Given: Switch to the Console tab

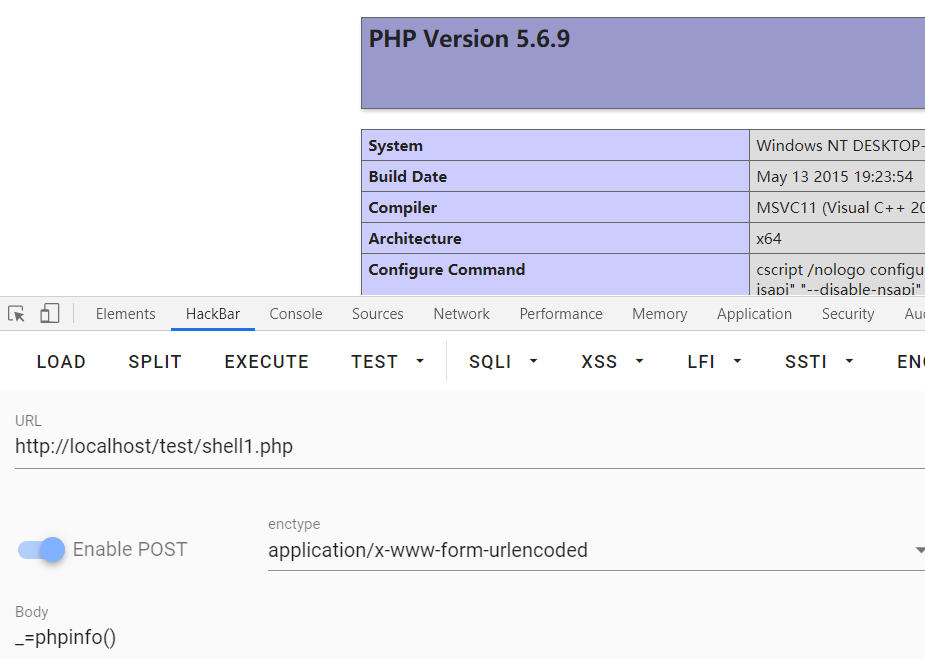Looking at the screenshot, I should click(x=296, y=314).
